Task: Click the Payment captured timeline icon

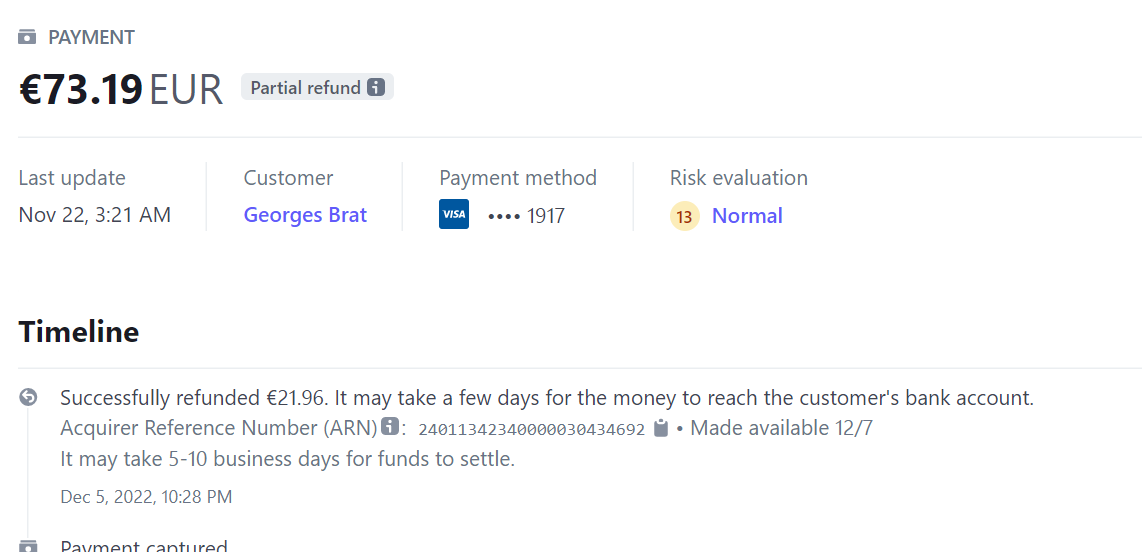Action: [x=28, y=546]
